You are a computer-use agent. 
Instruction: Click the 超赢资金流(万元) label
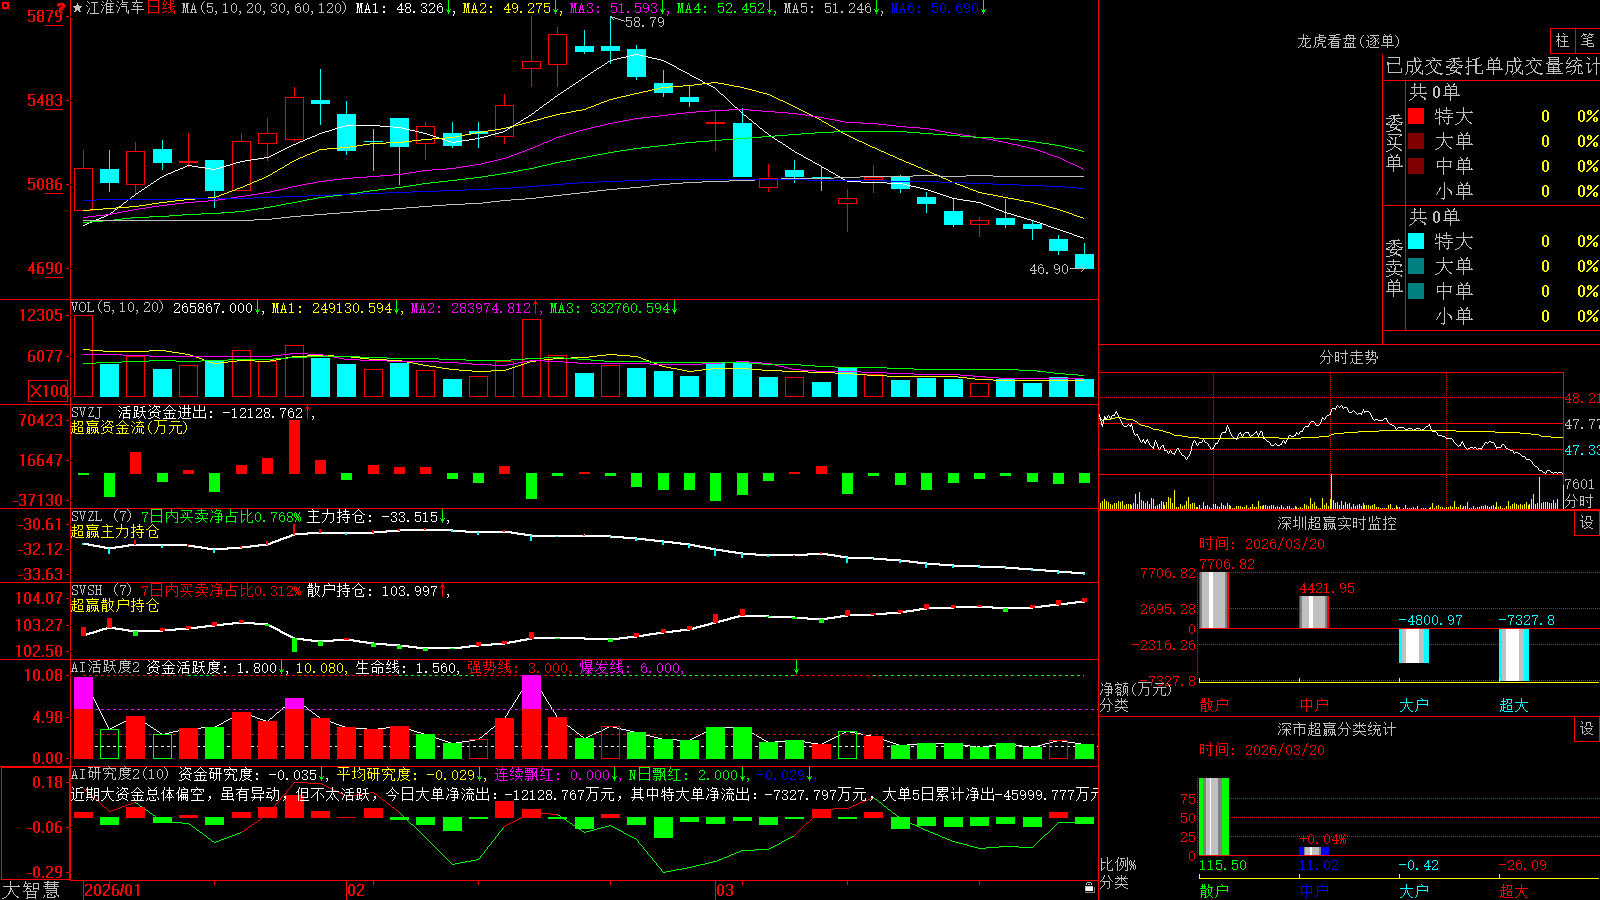pos(129,427)
